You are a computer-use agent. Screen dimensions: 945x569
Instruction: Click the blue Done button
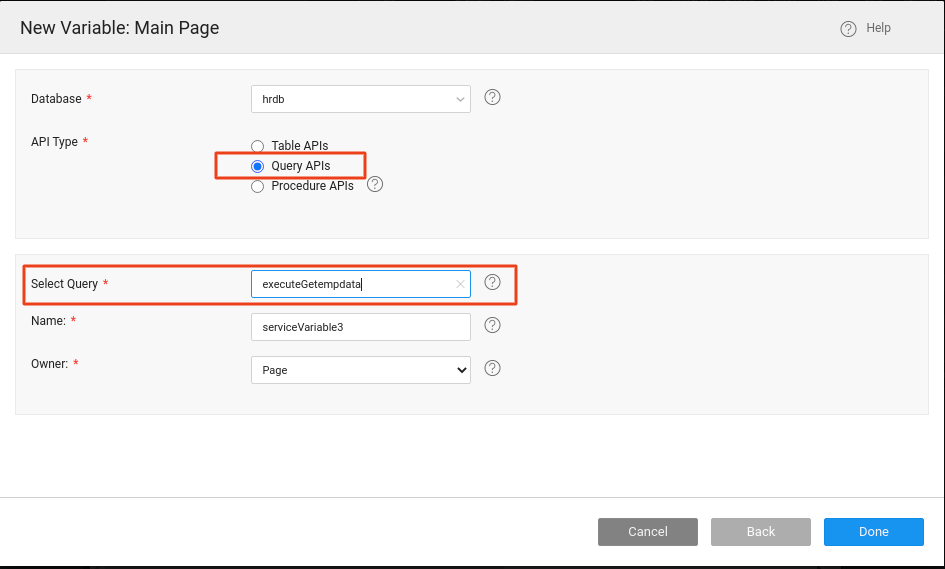tap(873, 532)
